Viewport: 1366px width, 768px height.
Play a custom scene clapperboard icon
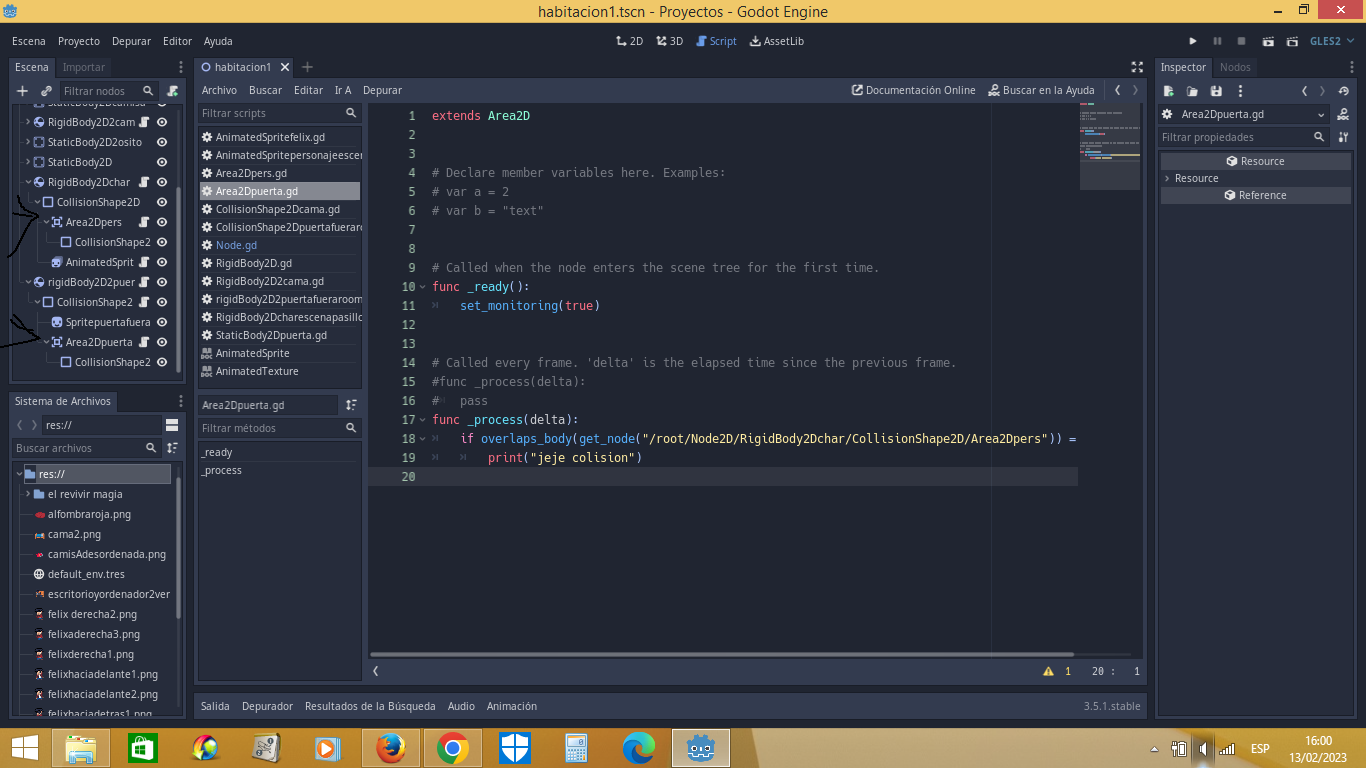pyautogui.click(x=1292, y=41)
